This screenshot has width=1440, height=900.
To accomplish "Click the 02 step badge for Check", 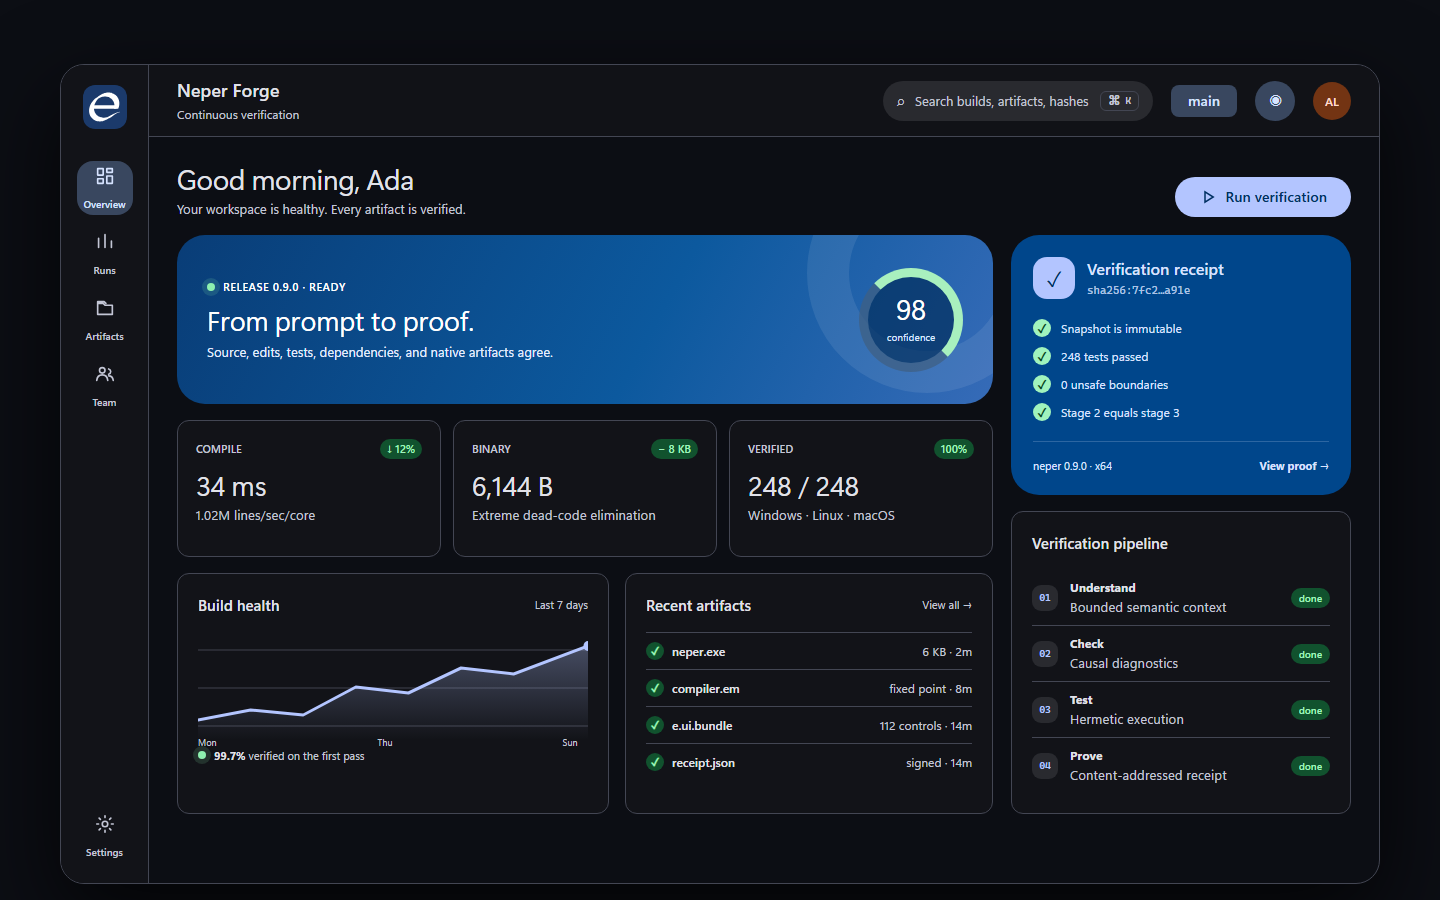I will (x=1045, y=654).
